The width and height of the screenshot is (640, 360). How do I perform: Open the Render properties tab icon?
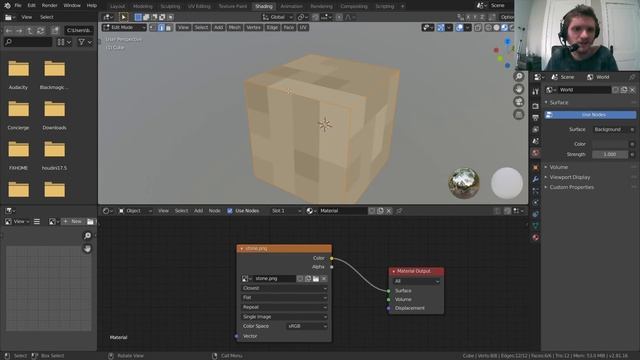click(536, 106)
